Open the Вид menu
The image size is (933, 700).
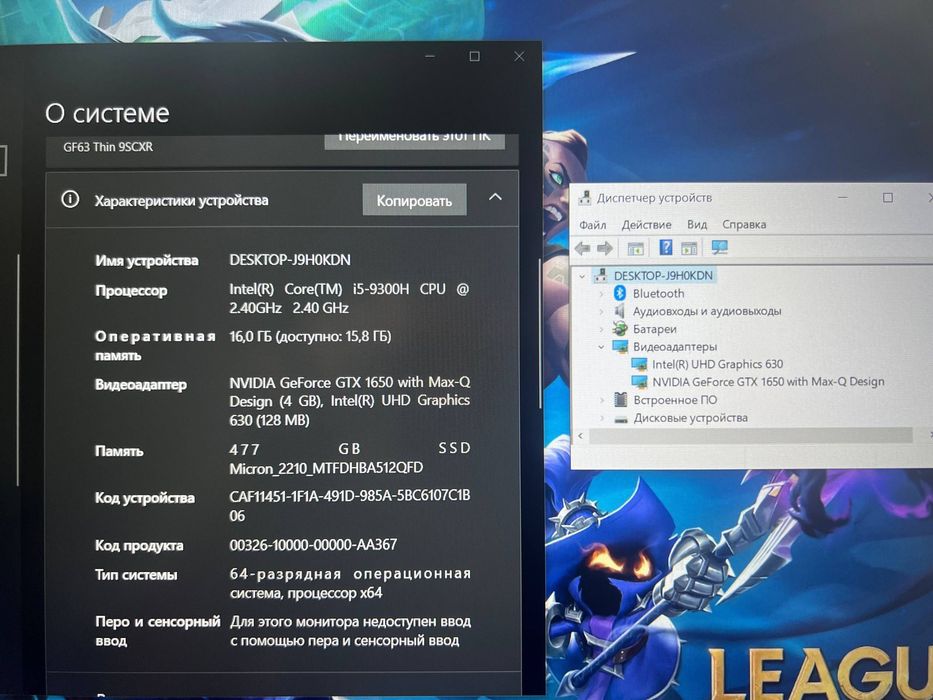[697, 224]
